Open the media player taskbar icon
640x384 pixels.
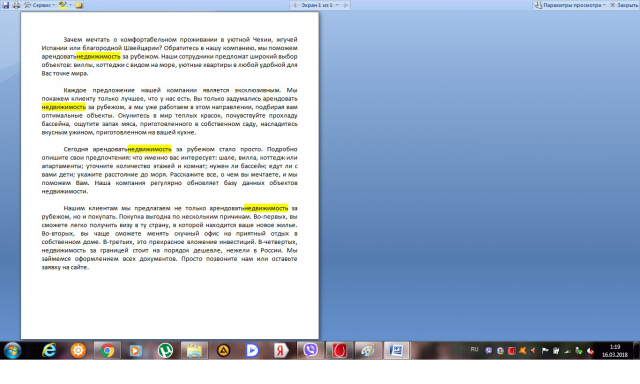pyautogui.click(x=136, y=351)
